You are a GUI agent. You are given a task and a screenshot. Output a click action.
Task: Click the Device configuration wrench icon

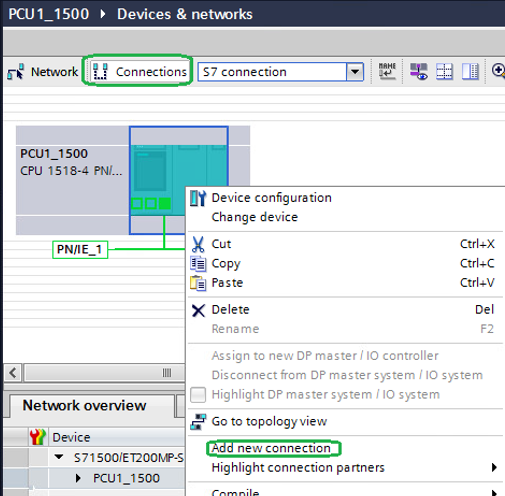(x=198, y=198)
